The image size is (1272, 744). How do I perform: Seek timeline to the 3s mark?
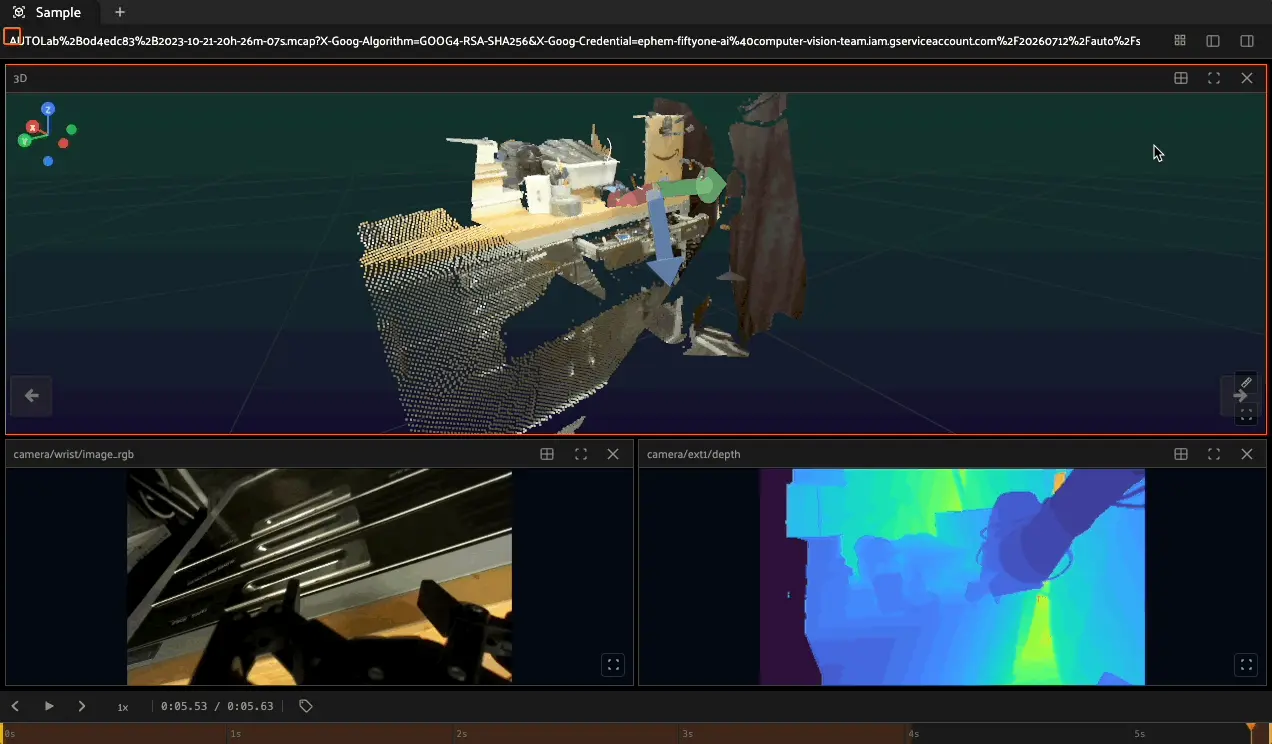tap(686, 733)
